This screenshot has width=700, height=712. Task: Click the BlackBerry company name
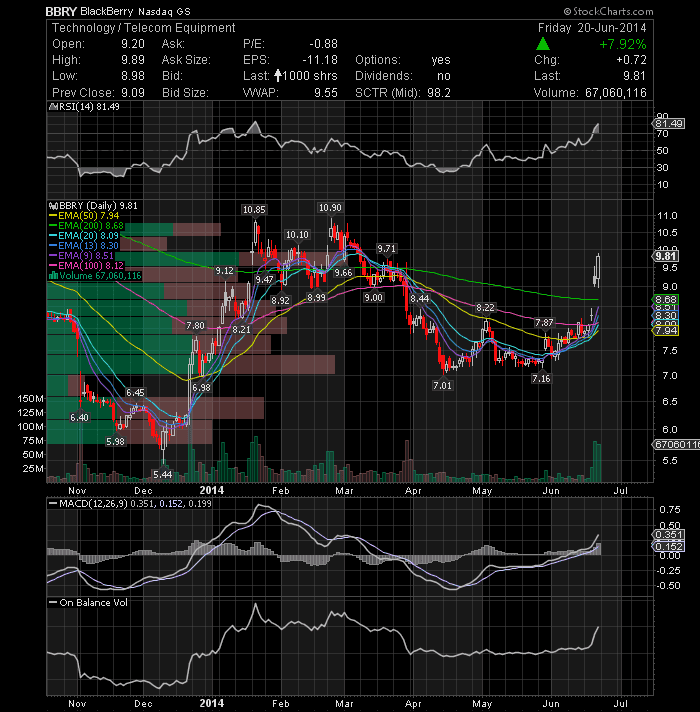point(107,11)
